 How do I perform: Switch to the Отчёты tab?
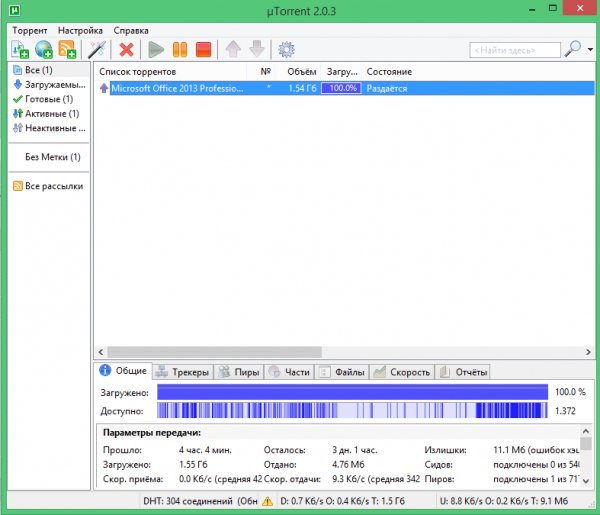pyautogui.click(x=463, y=372)
